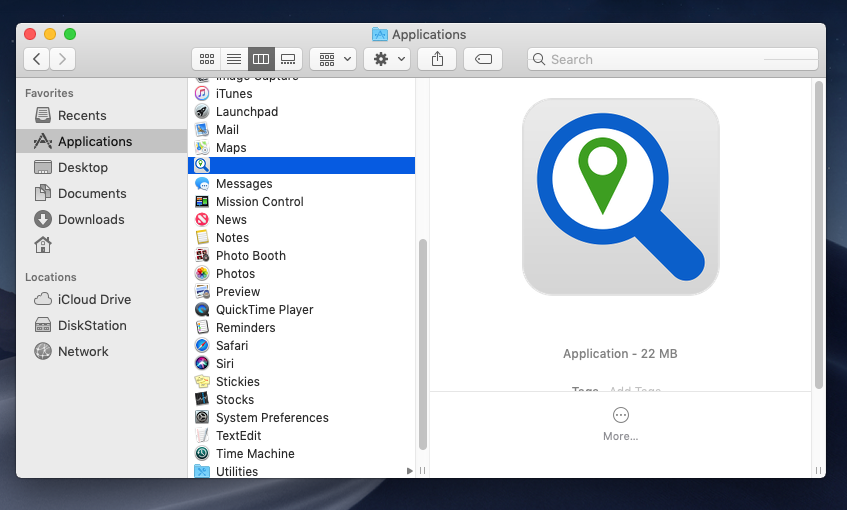Select the QuickTime Player icon
This screenshot has height=510, width=847.
pos(202,309)
